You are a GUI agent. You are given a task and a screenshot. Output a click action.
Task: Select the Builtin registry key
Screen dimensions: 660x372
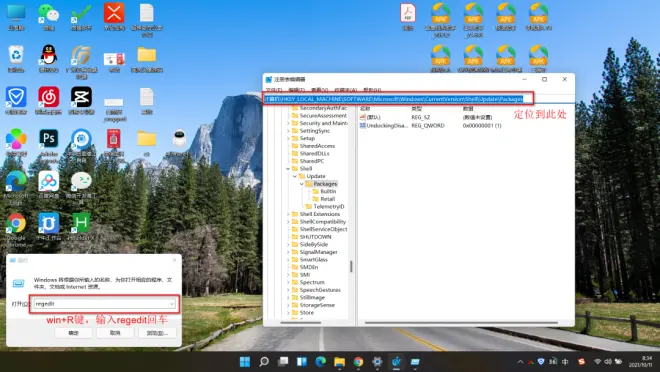(328, 191)
